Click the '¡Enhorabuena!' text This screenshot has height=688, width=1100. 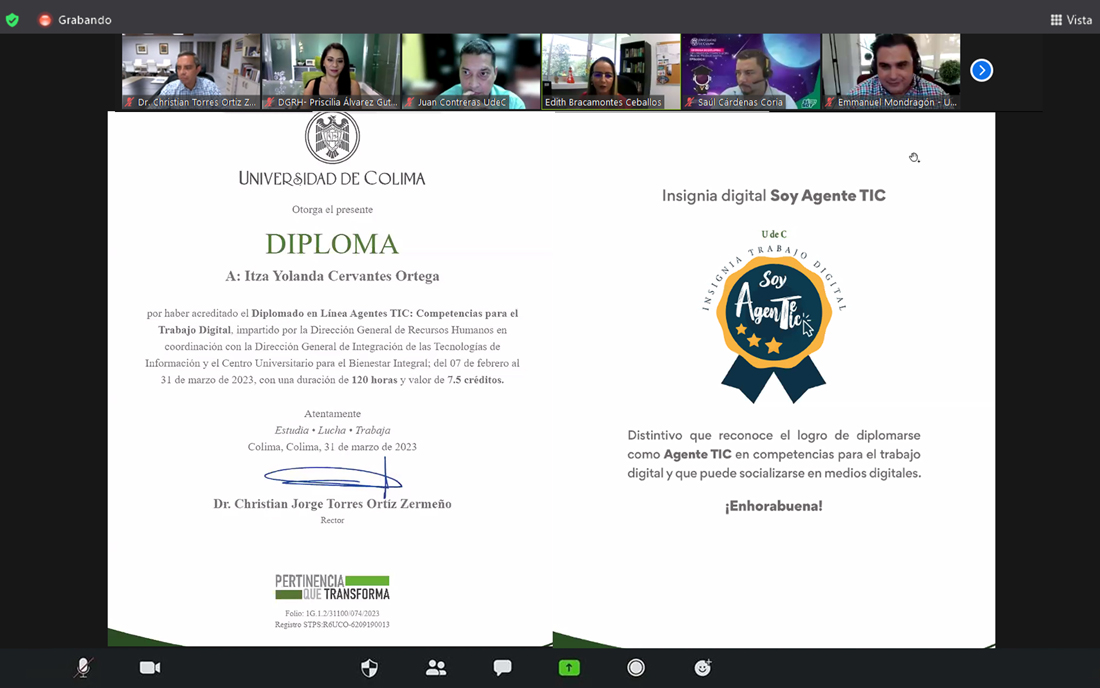[x=774, y=506]
